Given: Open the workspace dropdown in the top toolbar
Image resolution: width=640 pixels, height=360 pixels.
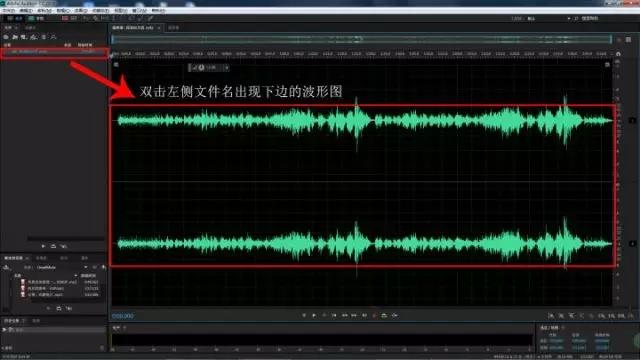Looking at the screenshot, I should click(548, 18).
